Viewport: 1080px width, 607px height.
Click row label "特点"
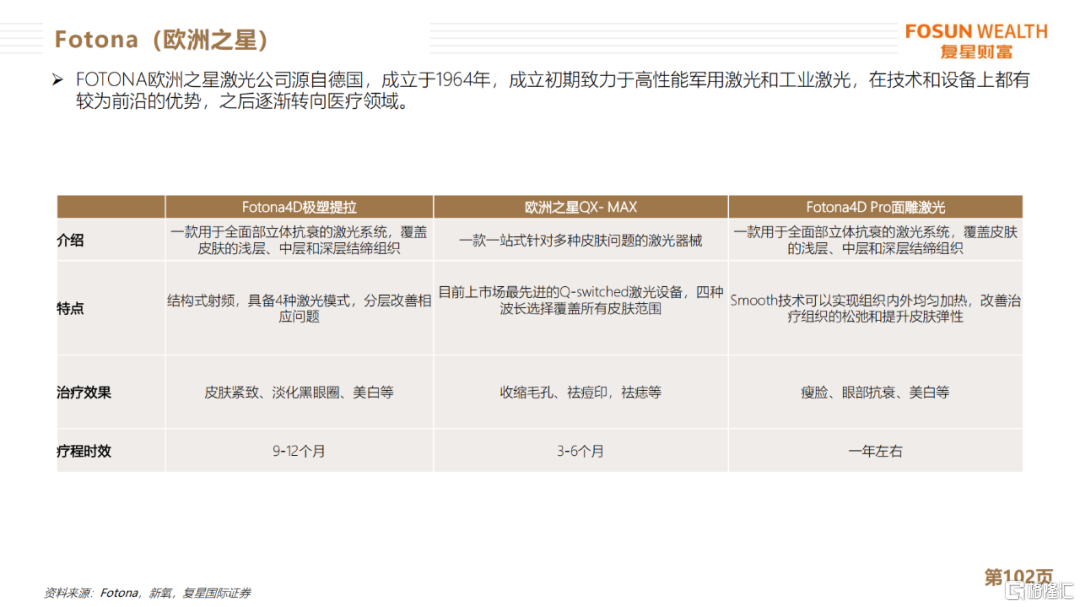pyautogui.click(x=70, y=308)
